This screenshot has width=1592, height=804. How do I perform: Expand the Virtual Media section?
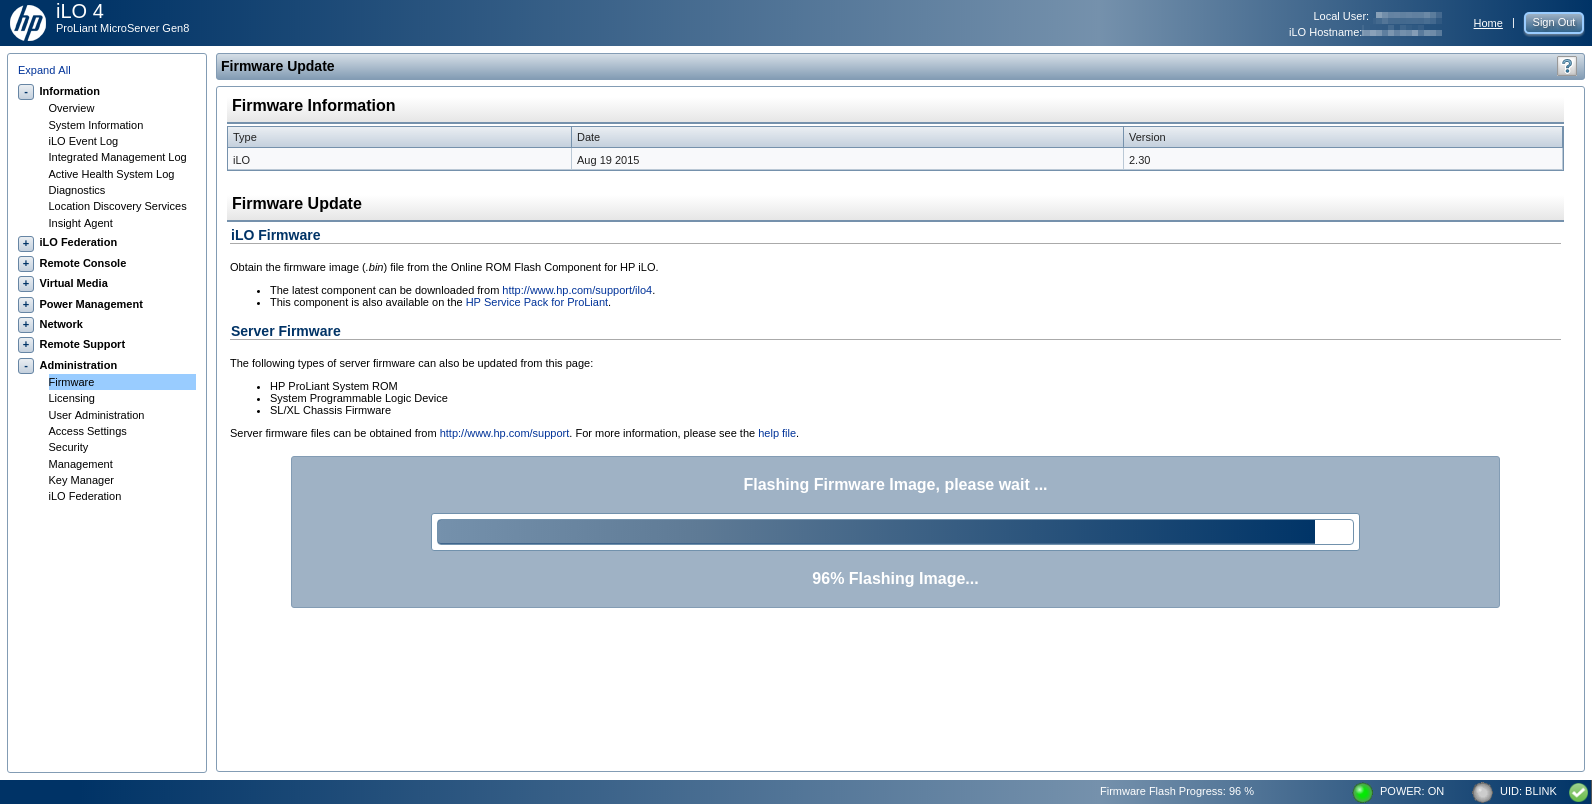coord(26,284)
